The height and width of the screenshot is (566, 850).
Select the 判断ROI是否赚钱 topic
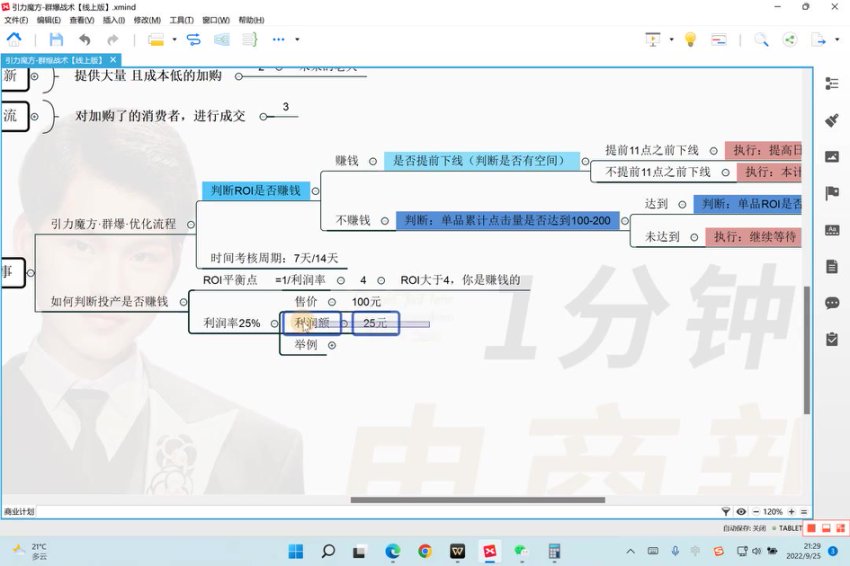(x=256, y=190)
